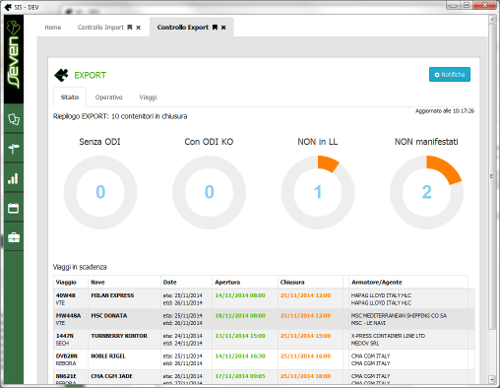Click the vertical scrollbar thumb

click(492, 177)
